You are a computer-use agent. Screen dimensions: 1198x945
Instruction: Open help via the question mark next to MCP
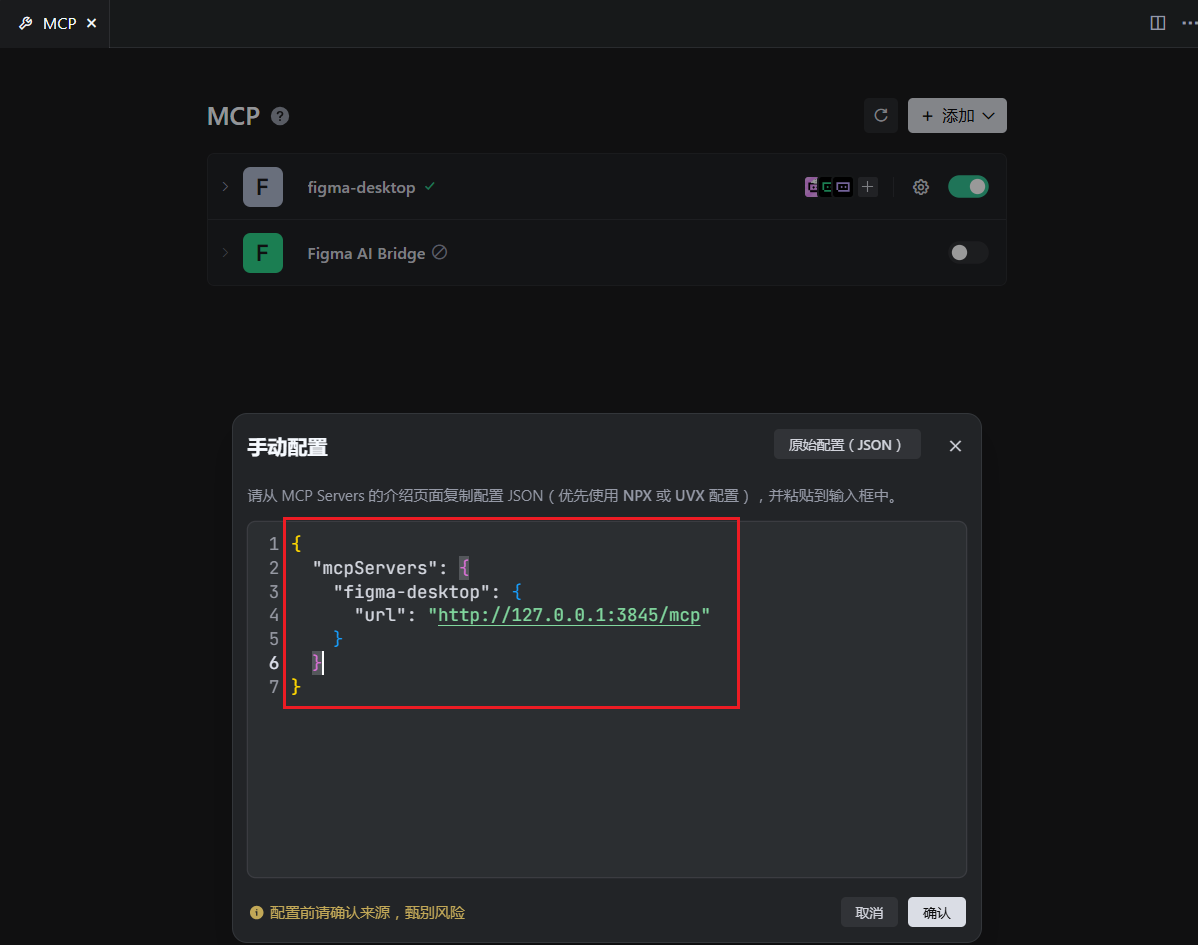pyautogui.click(x=279, y=116)
